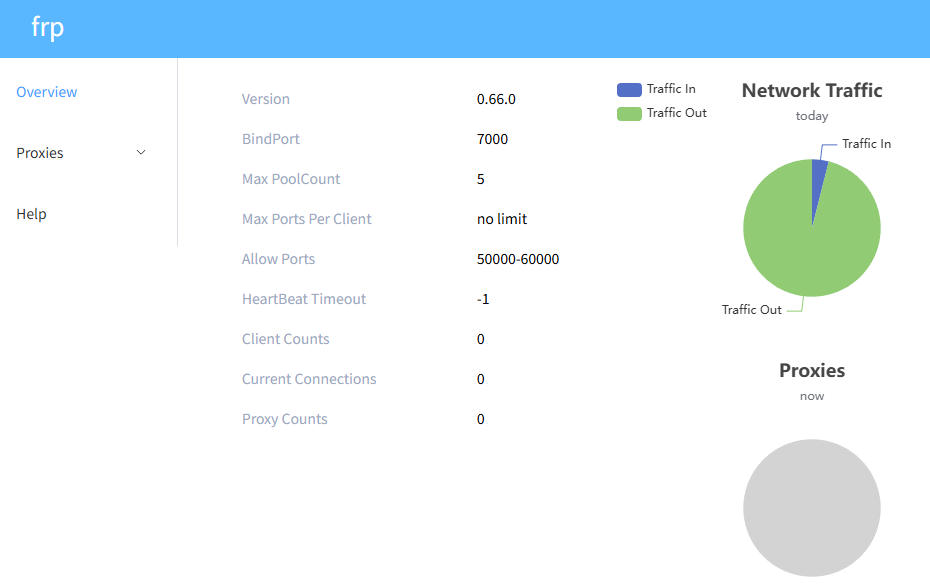This screenshot has width=930, height=585.
Task: Open the Help link in sidebar
Action: click(31, 214)
